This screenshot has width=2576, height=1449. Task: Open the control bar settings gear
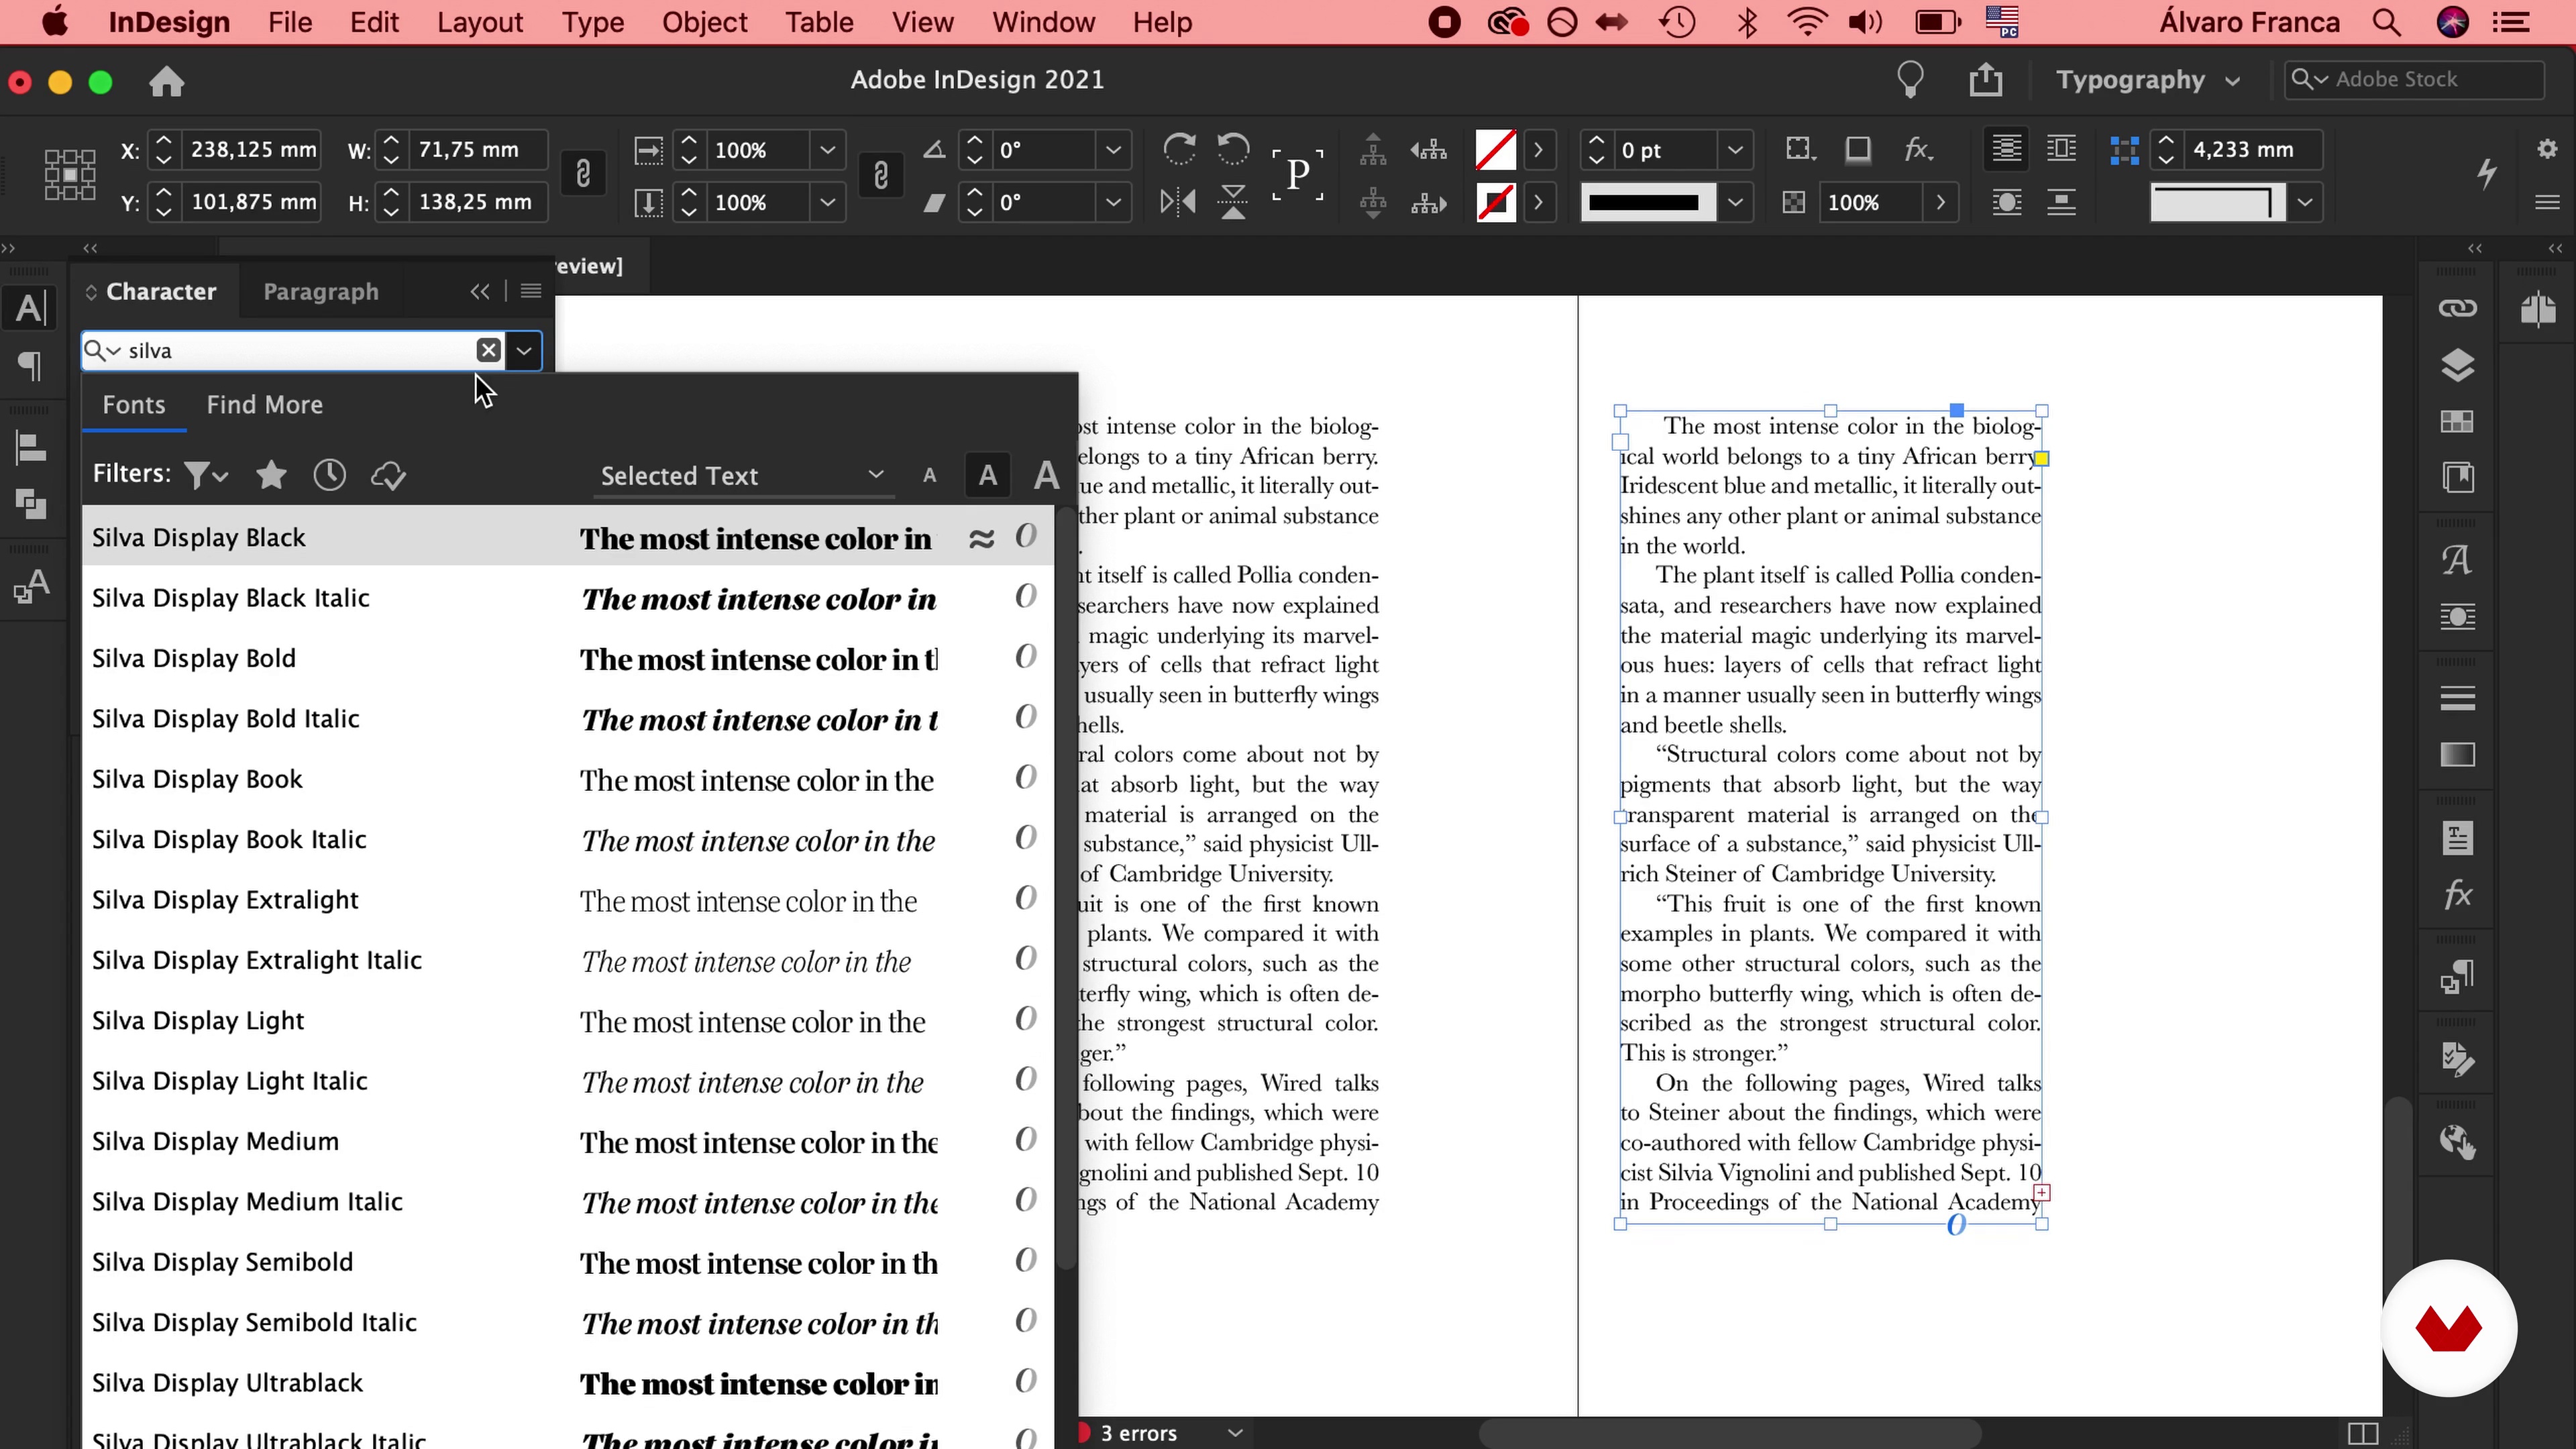[x=2547, y=149]
